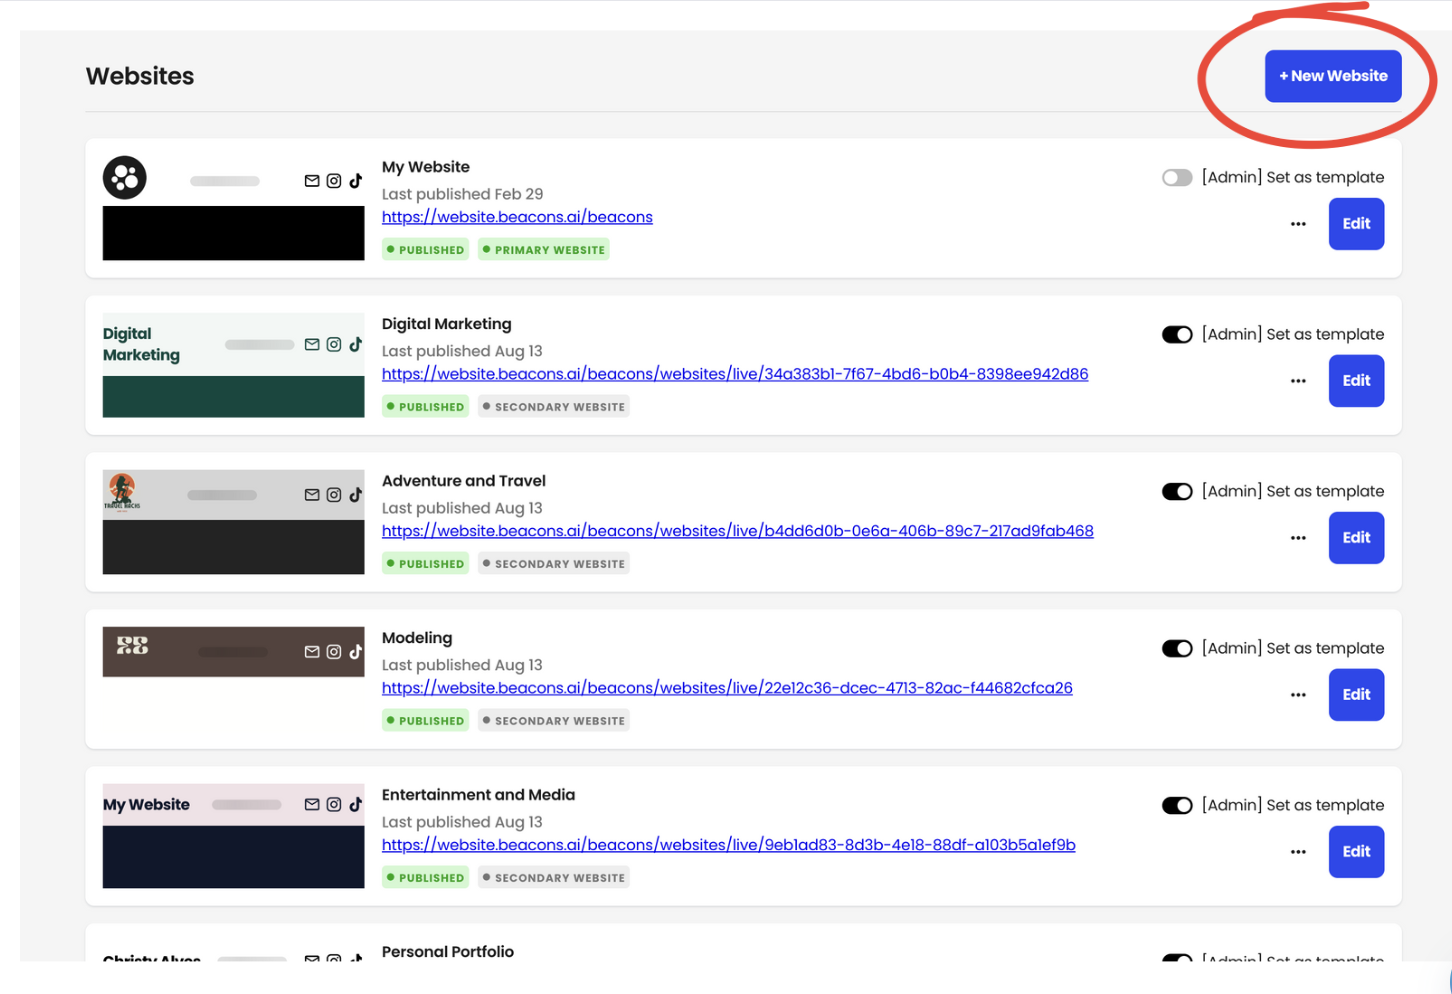The width and height of the screenshot is (1452, 994).
Task: Click the Modeling preview thumbnail
Action: point(233,679)
